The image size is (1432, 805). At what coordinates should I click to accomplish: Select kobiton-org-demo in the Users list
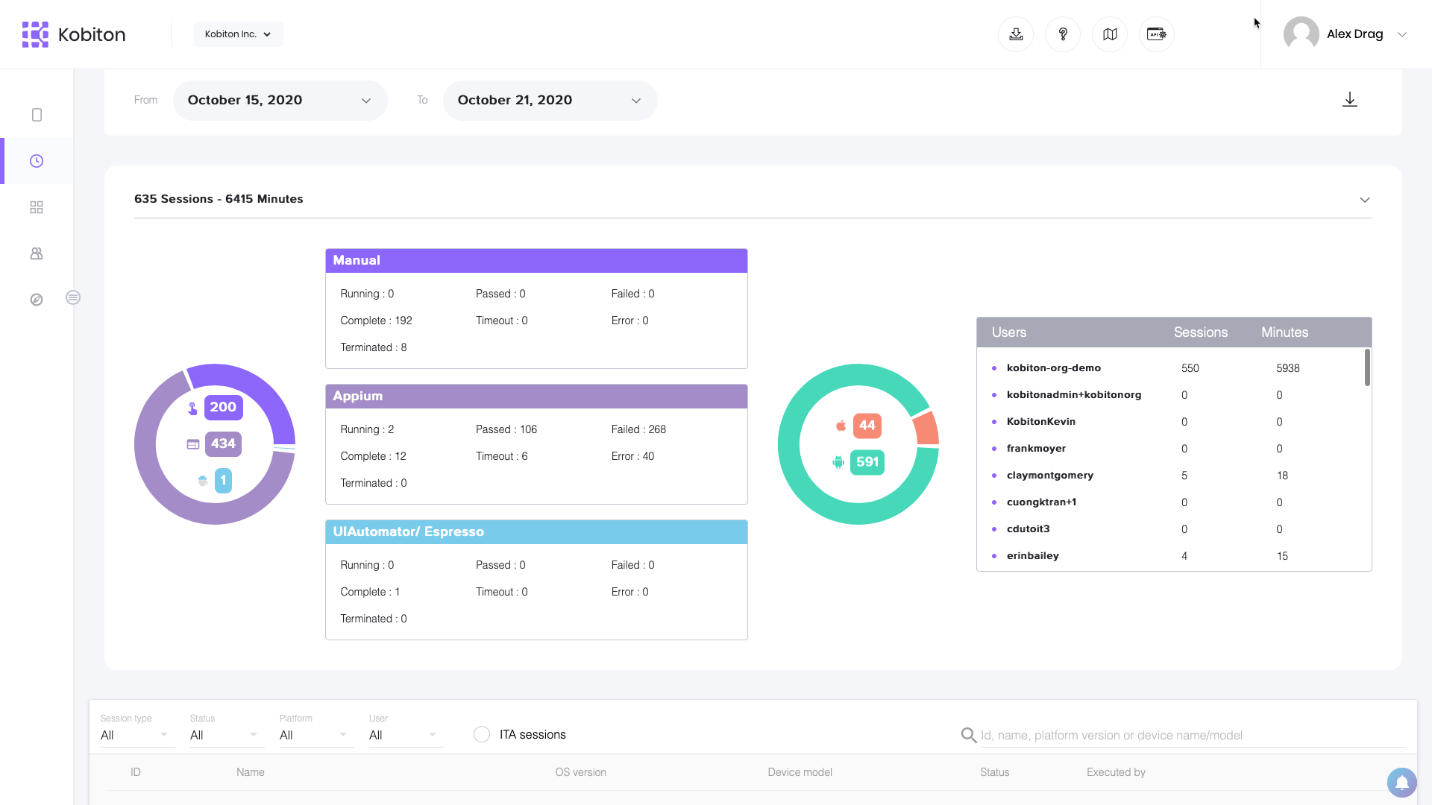[x=1053, y=368]
